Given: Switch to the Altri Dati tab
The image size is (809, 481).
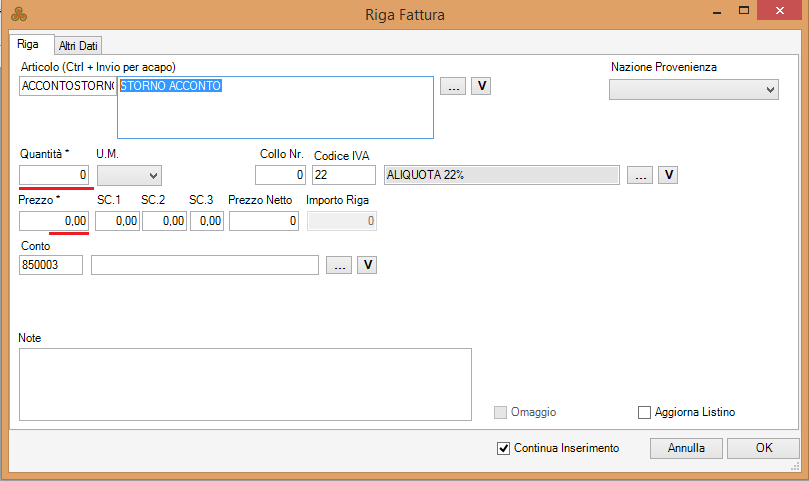Looking at the screenshot, I should coord(78,46).
